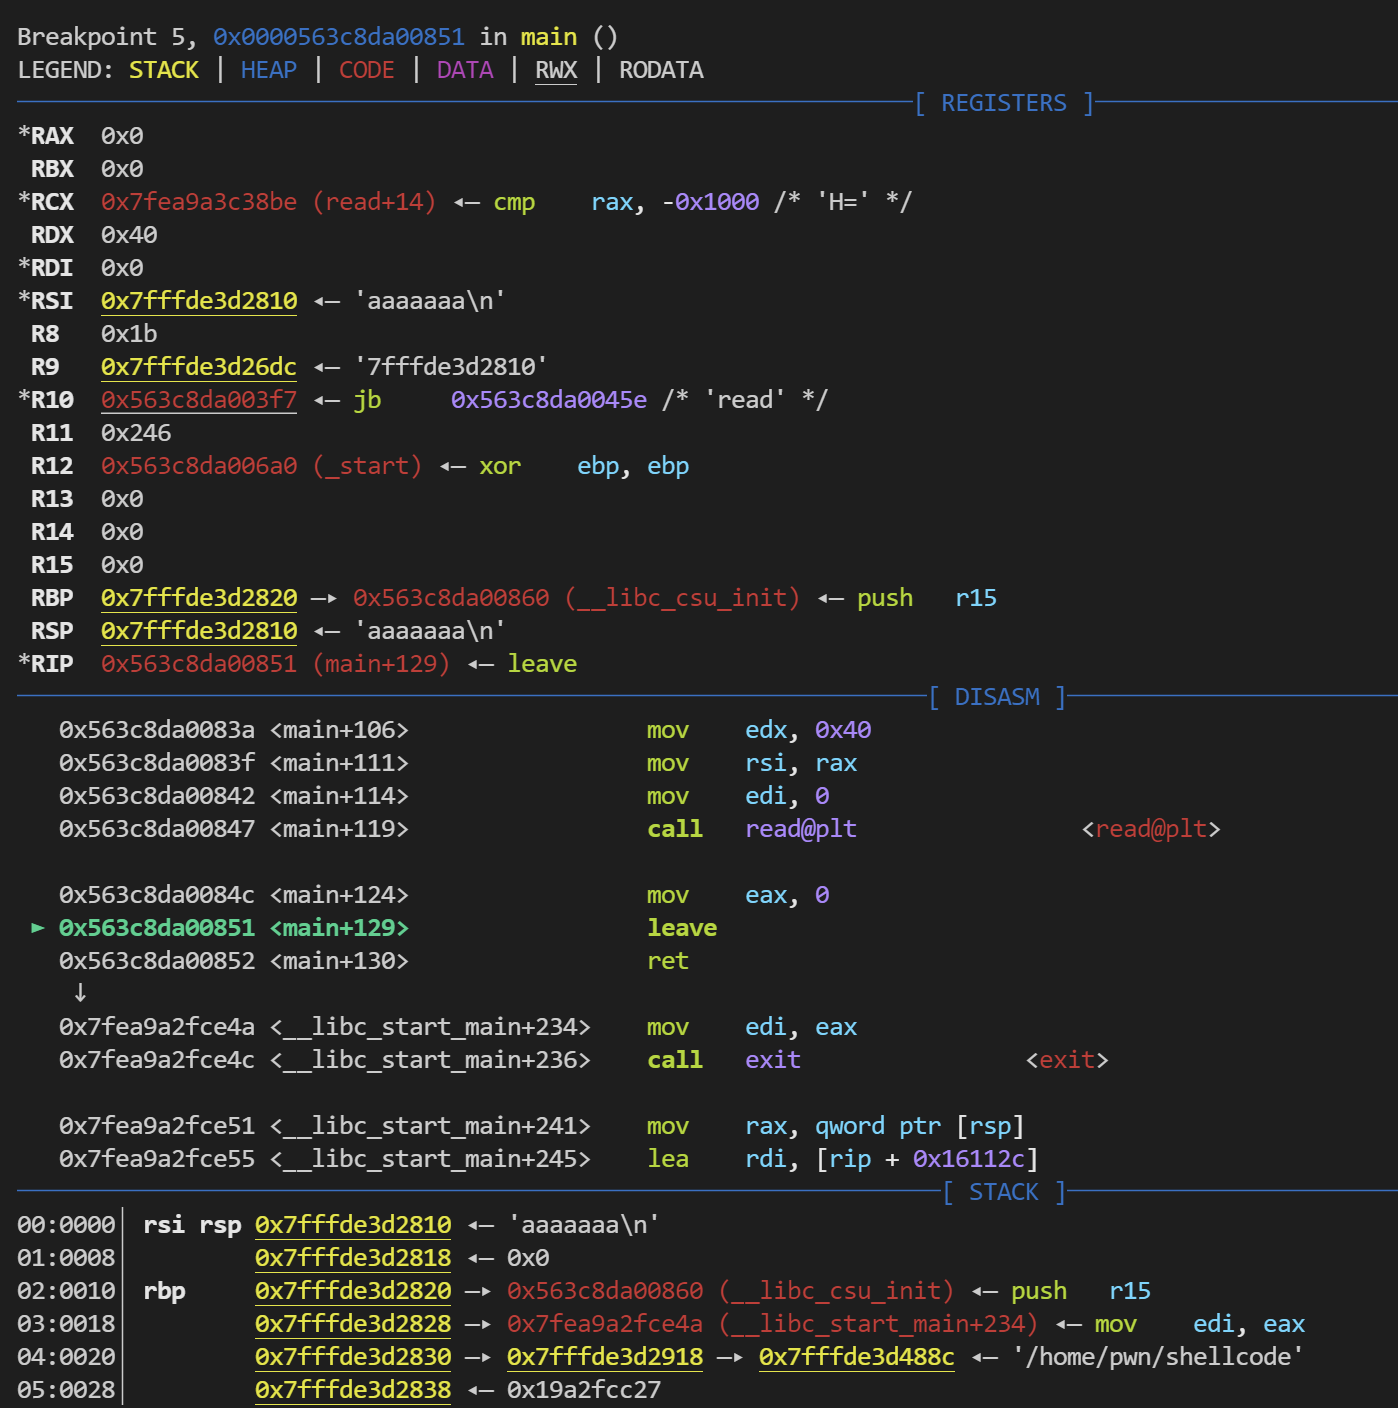Click the 'call exit' instruction
Image resolution: width=1398 pixels, height=1408 pixels.
pos(724,1060)
